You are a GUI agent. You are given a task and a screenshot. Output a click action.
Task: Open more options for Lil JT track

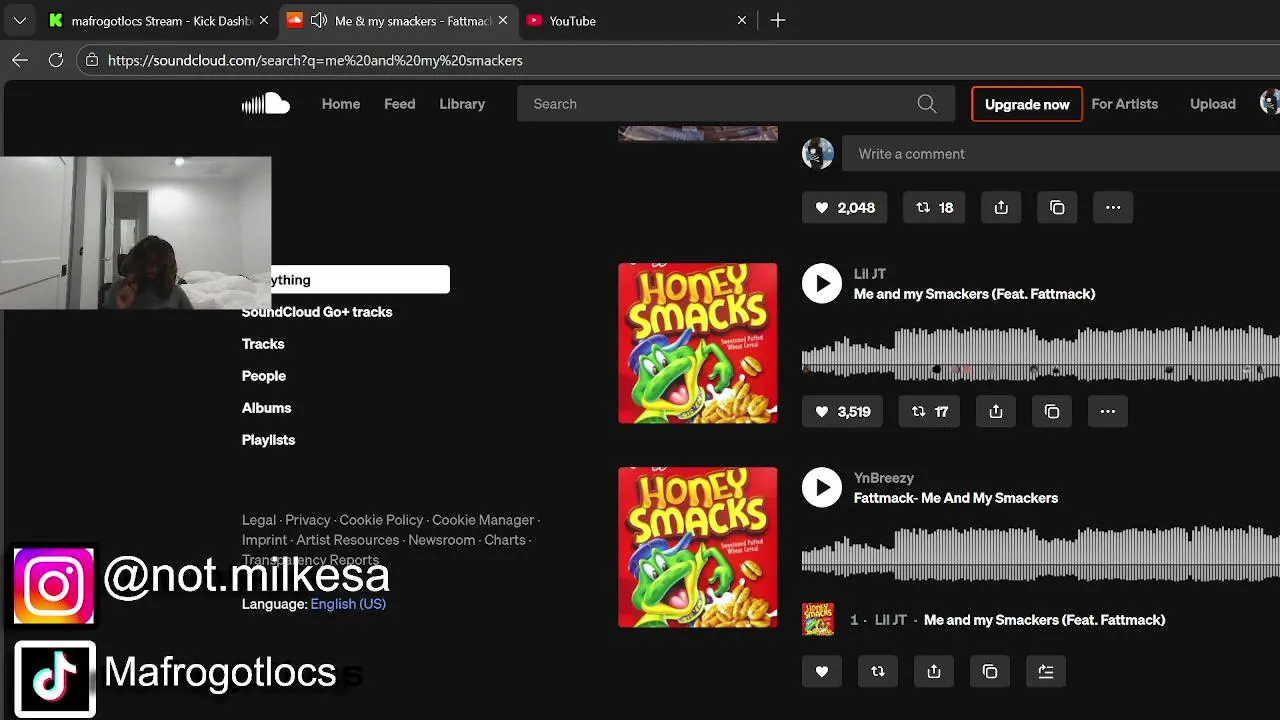pos(1108,412)
